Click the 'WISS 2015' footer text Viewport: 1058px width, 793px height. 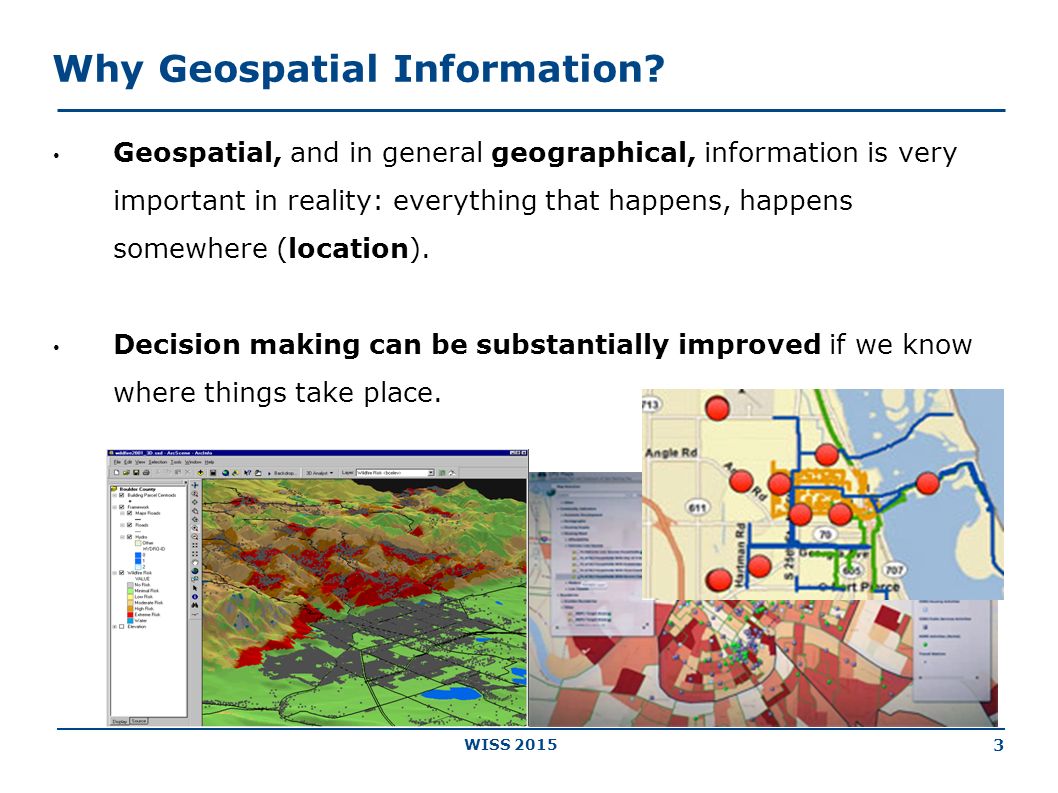click(511, 744)
